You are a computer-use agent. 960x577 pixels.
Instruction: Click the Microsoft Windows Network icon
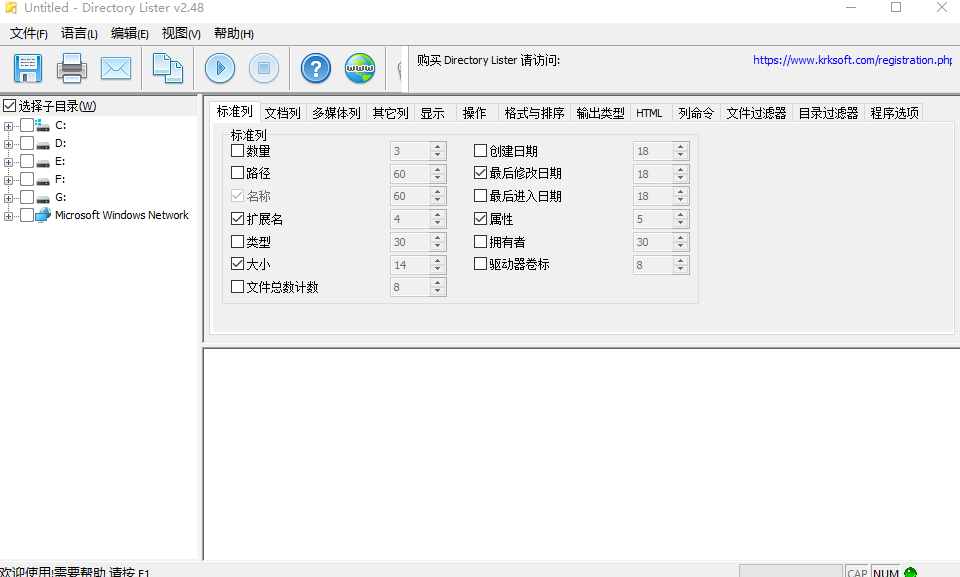coord(43,215)
